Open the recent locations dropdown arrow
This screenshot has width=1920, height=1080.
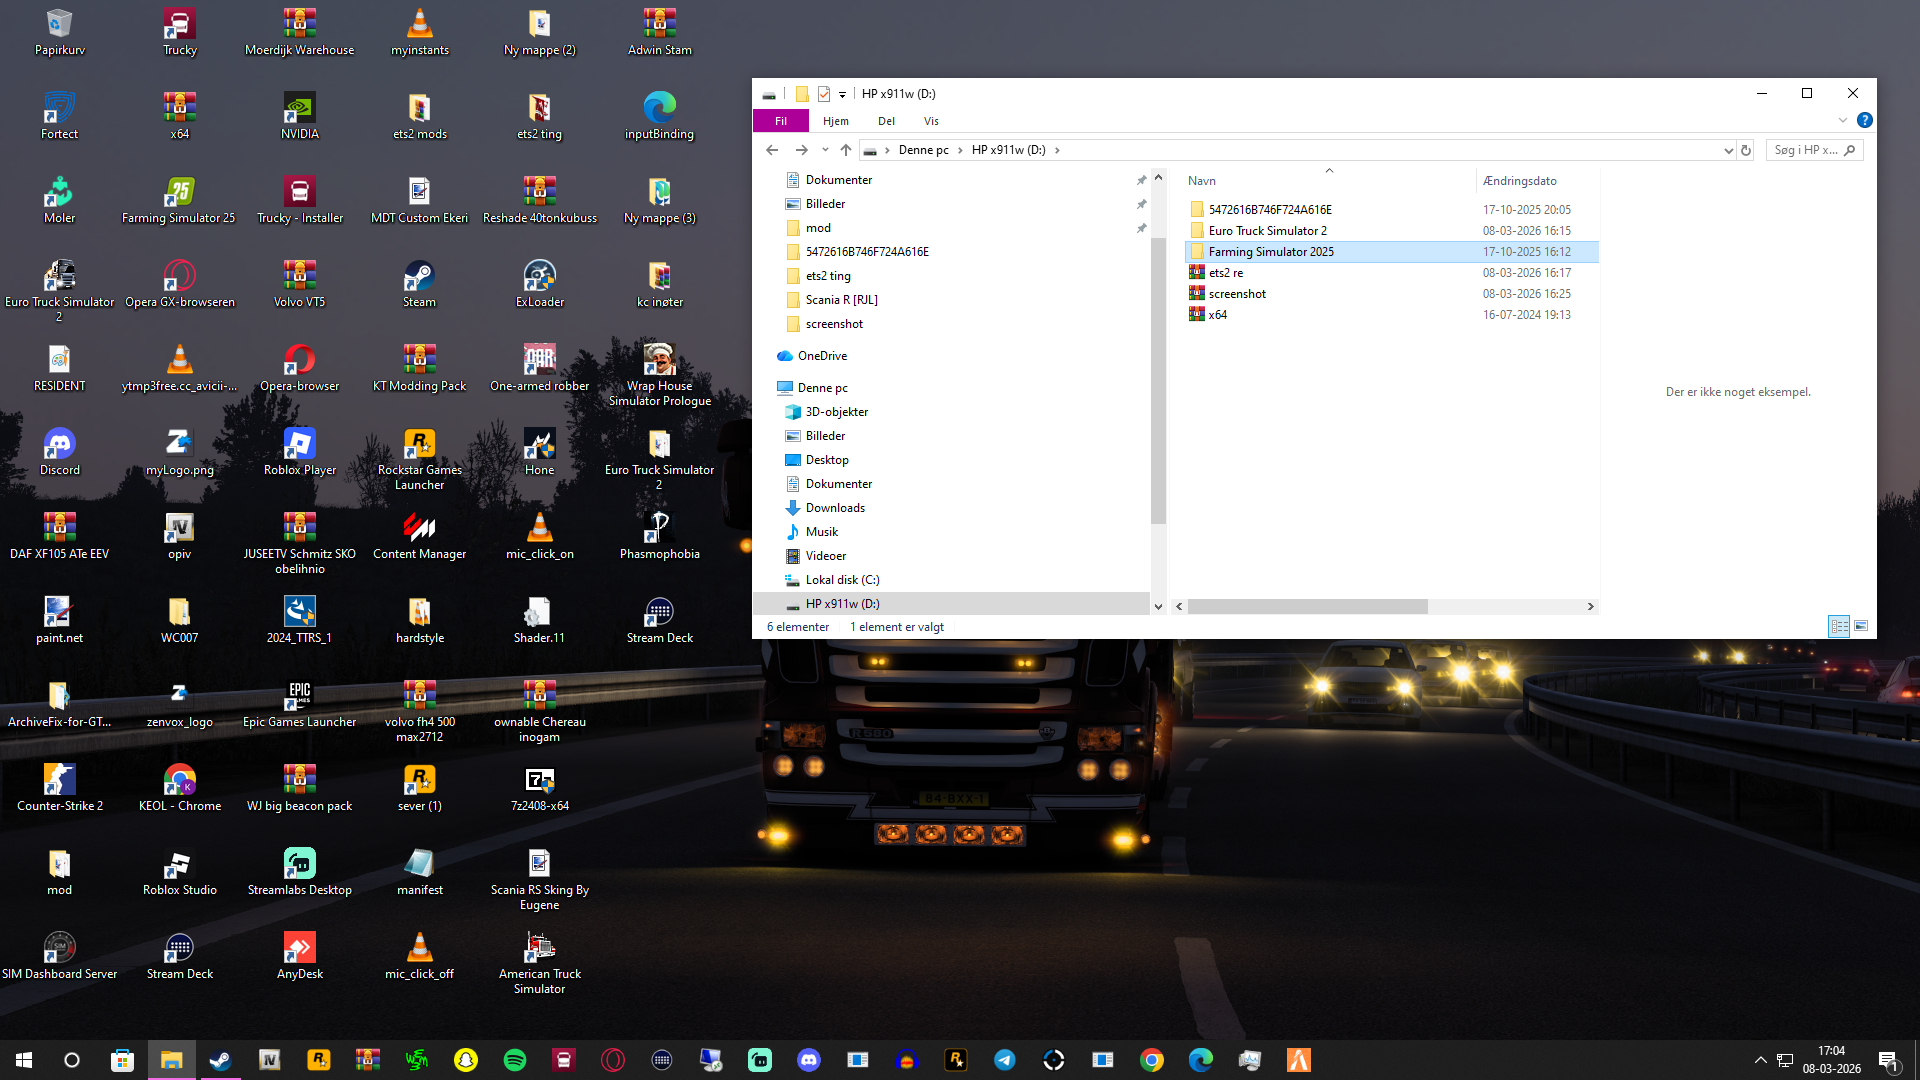(825, 150)
